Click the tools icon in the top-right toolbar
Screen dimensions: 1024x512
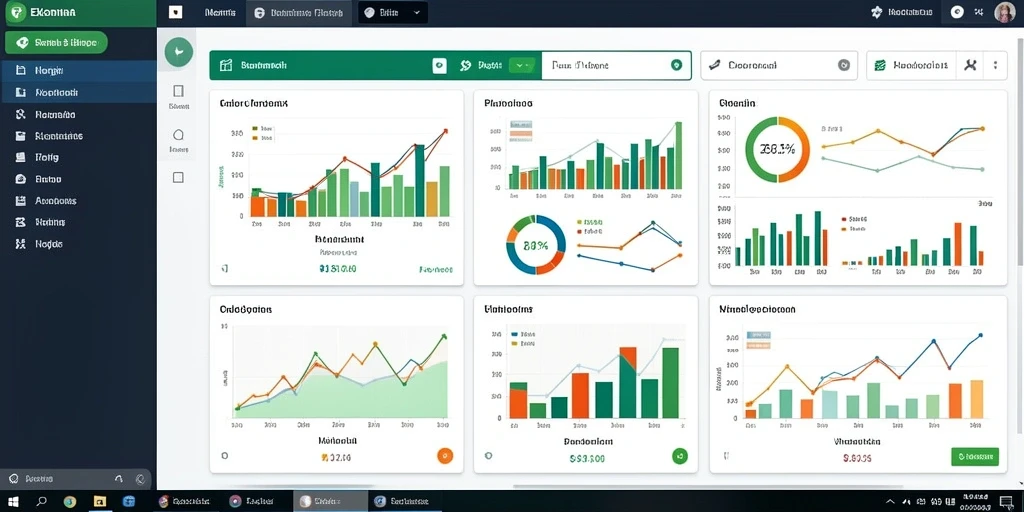970,65
